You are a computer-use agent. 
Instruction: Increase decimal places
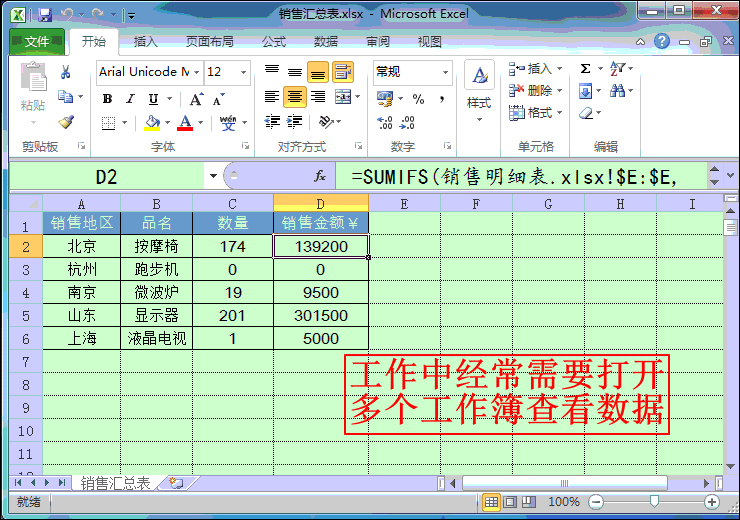pos(385,123)
